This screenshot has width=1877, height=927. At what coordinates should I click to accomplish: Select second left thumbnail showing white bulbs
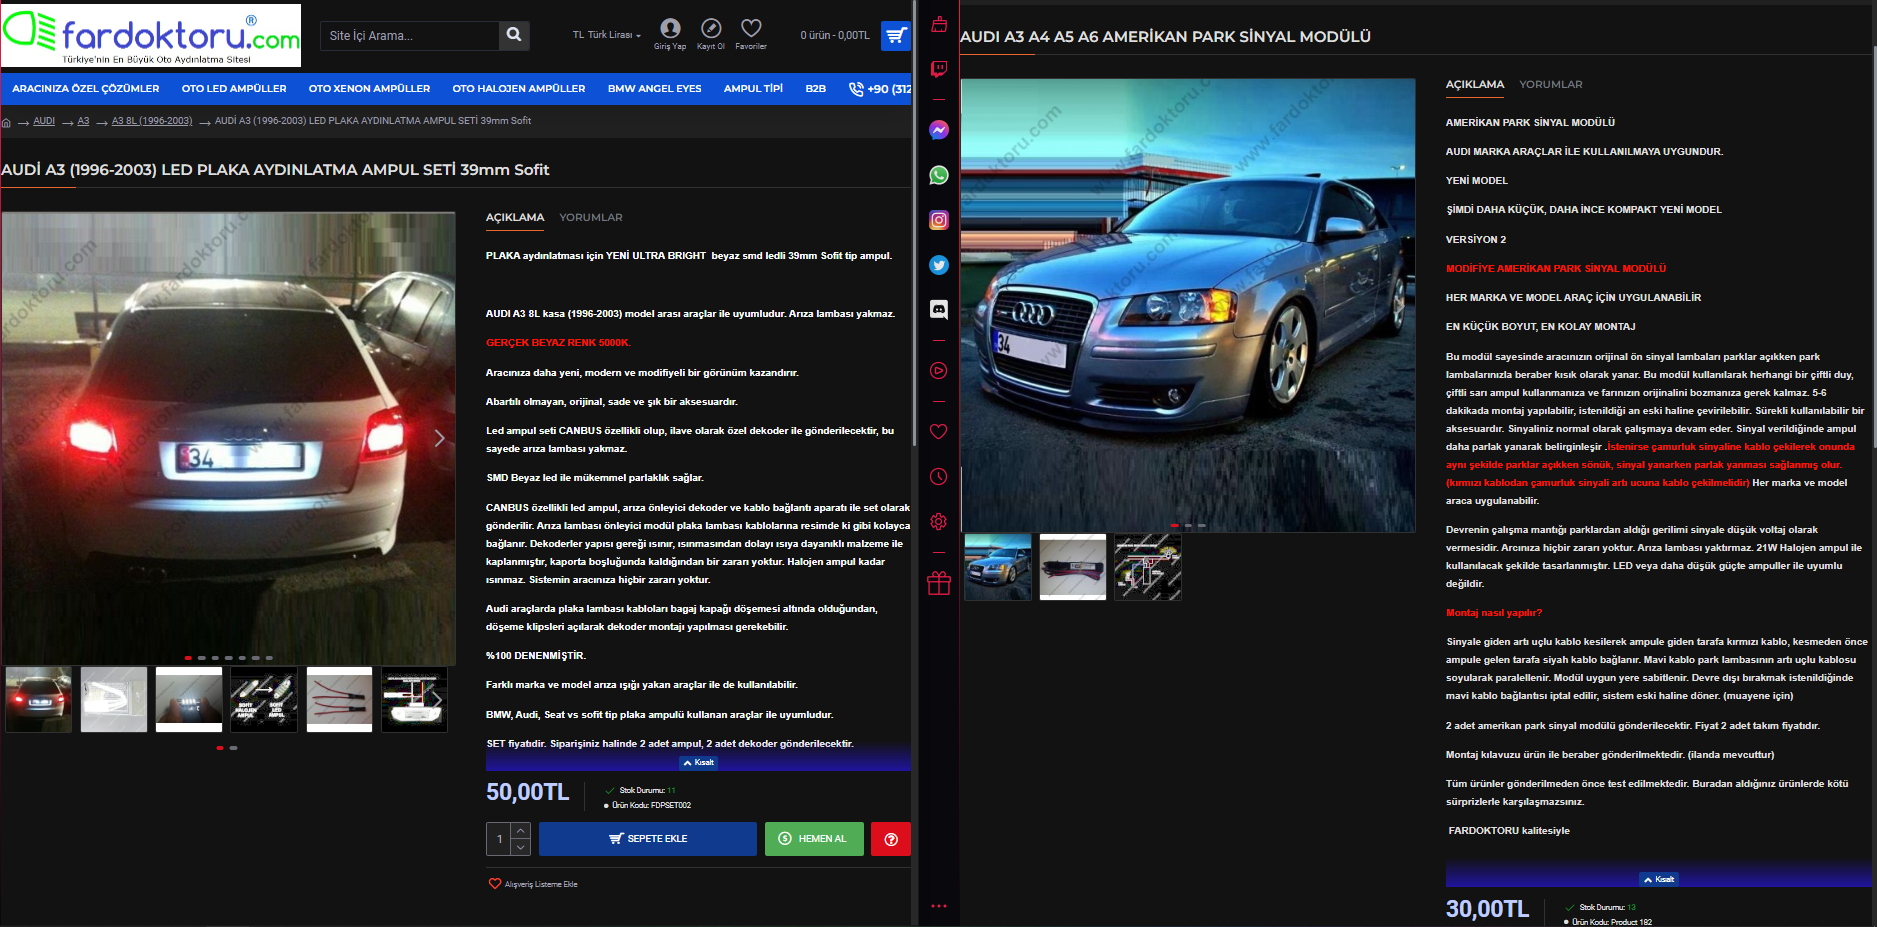[114, 700]
